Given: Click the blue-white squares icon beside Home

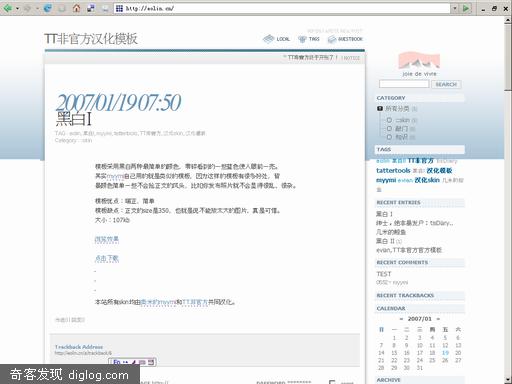Looking at the screenshot, I should [91, 8].
